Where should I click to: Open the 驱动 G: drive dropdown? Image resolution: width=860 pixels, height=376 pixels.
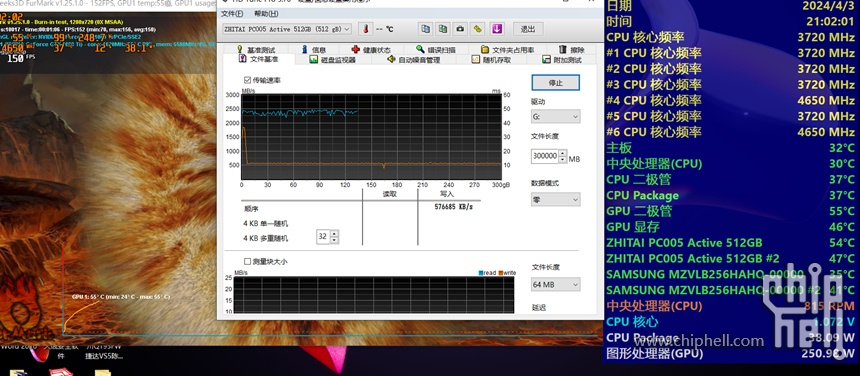(x=555, y=116)
